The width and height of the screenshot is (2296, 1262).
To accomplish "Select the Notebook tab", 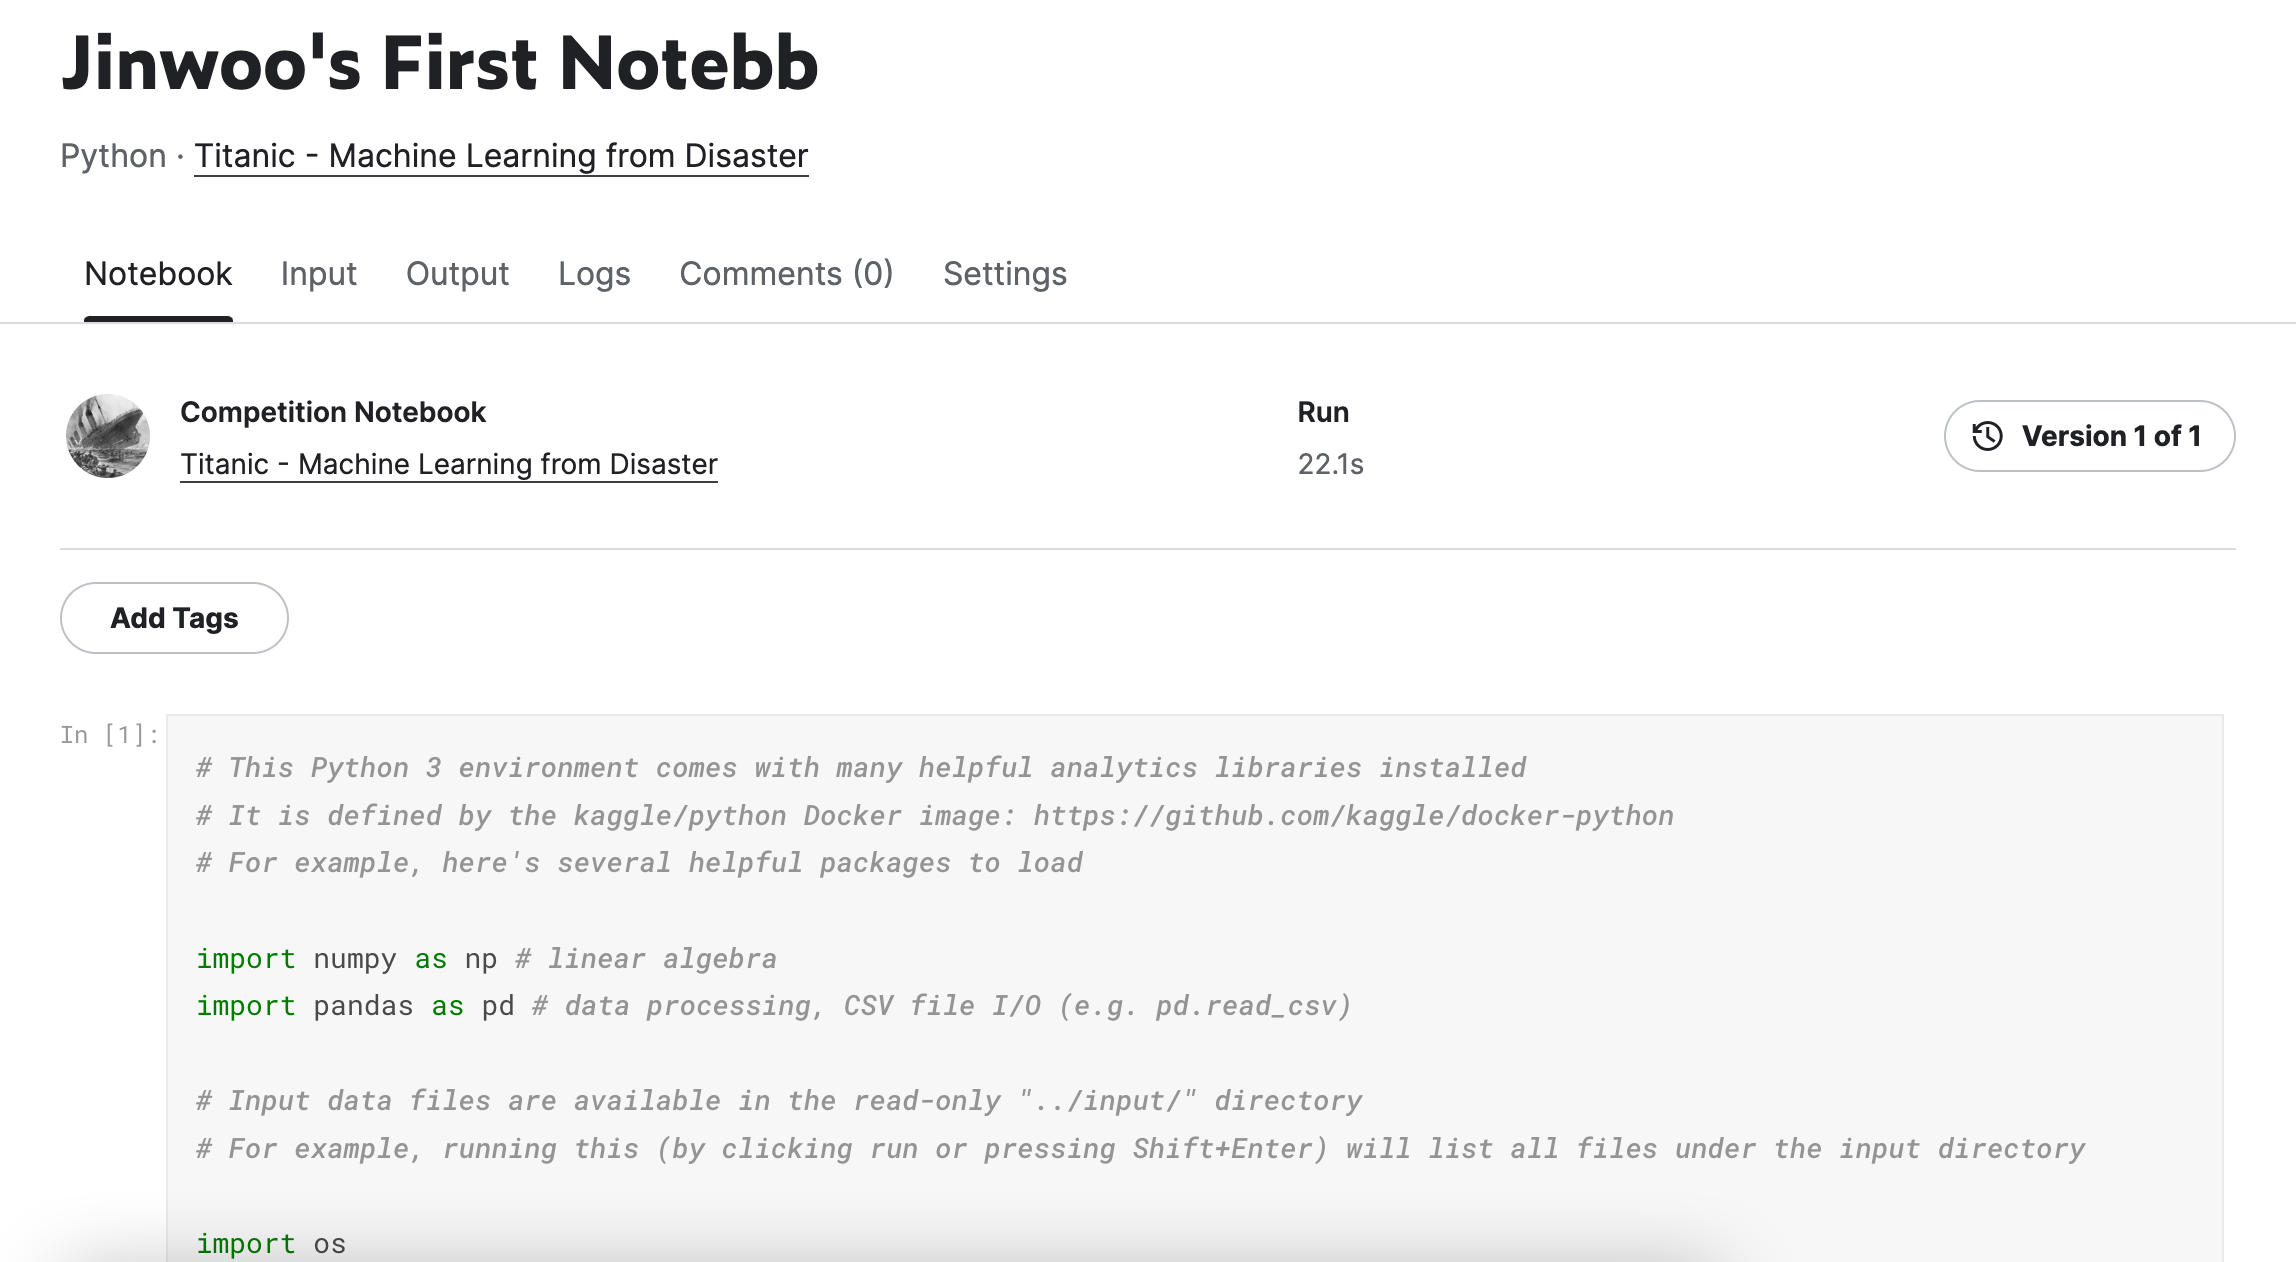I will click(158, 273).
